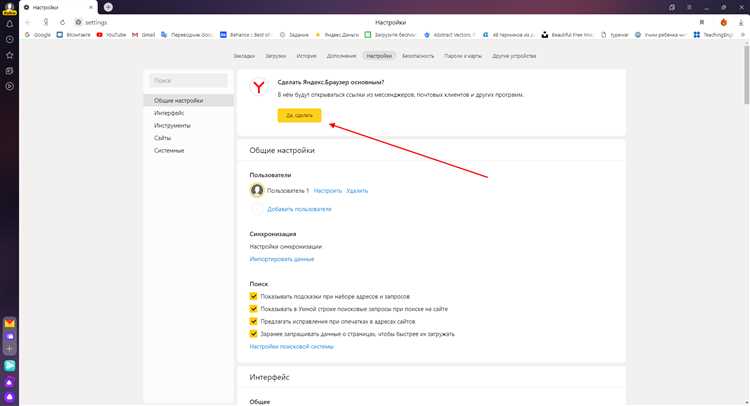Click the yellow 'Да, сделать' button
Image resolution: width=750 pixels, height=406 pixels.
pyautogui.click(x=299, y=116)
